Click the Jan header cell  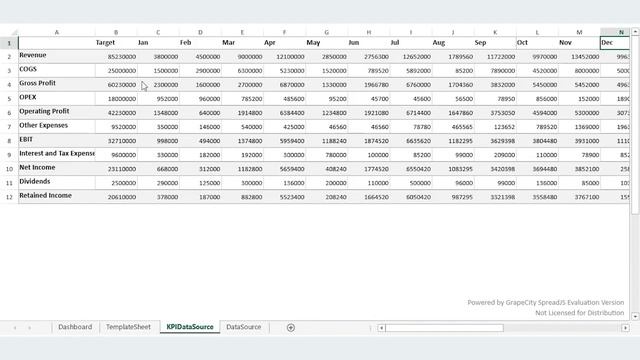click(158, 42)
